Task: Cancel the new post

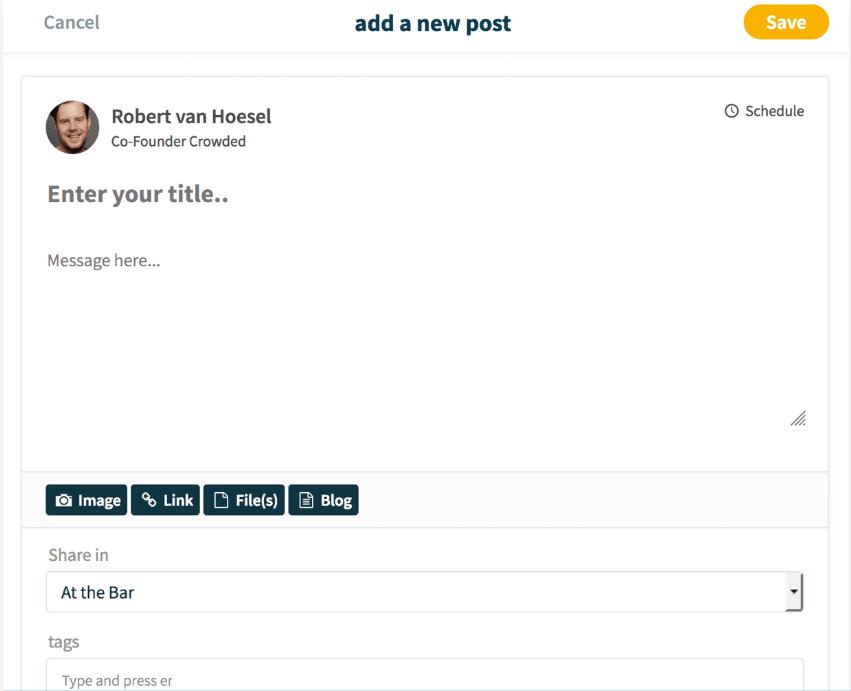Action: pos(71,22)
